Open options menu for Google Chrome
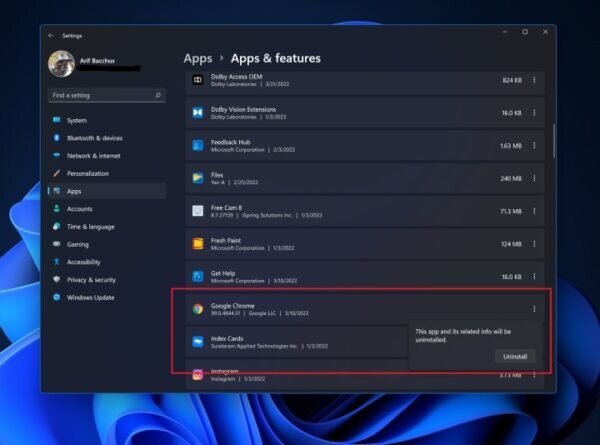The height and width of the screenshot is (445, 600). [x=534, y=309]
